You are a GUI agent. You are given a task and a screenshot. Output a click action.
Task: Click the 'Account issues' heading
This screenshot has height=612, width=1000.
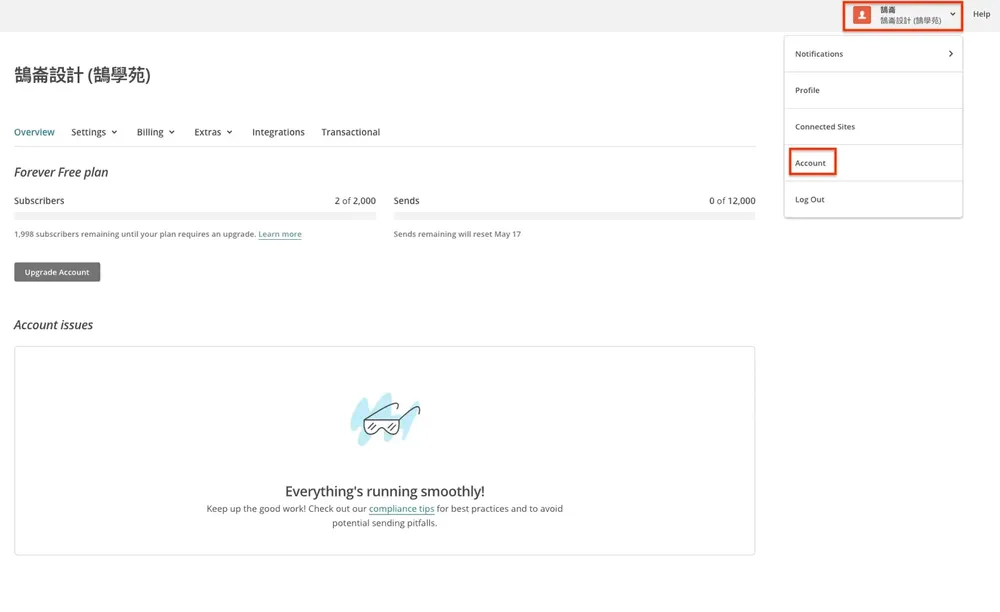tap(54, 324)
